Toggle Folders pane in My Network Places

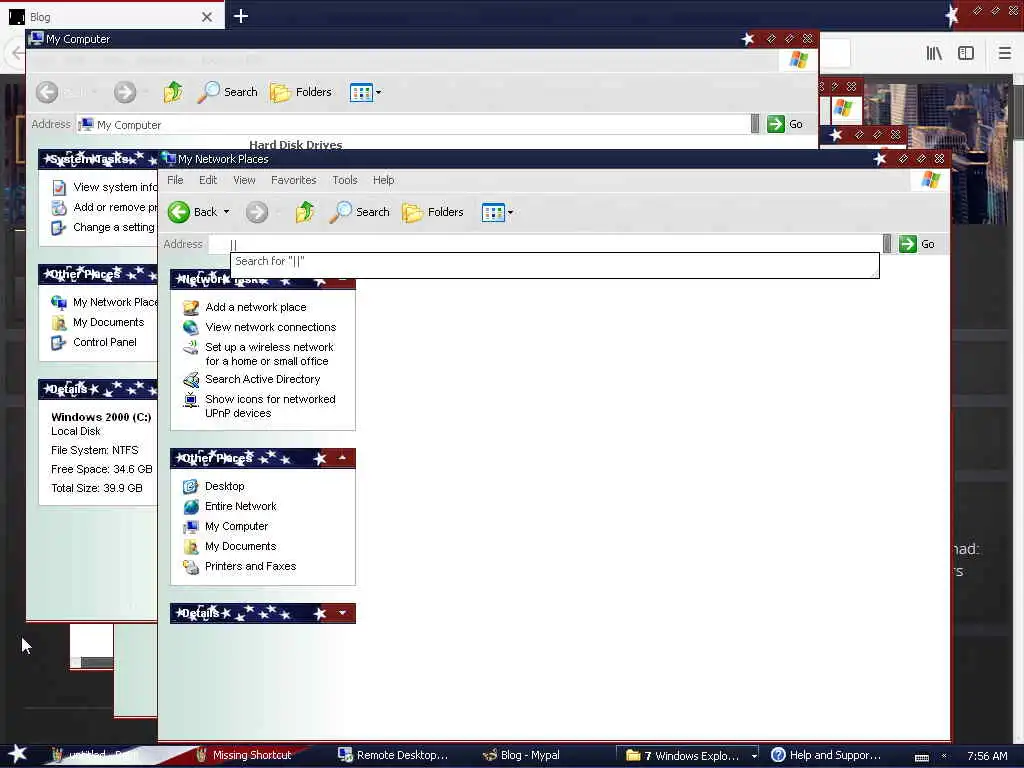point(433,212)
